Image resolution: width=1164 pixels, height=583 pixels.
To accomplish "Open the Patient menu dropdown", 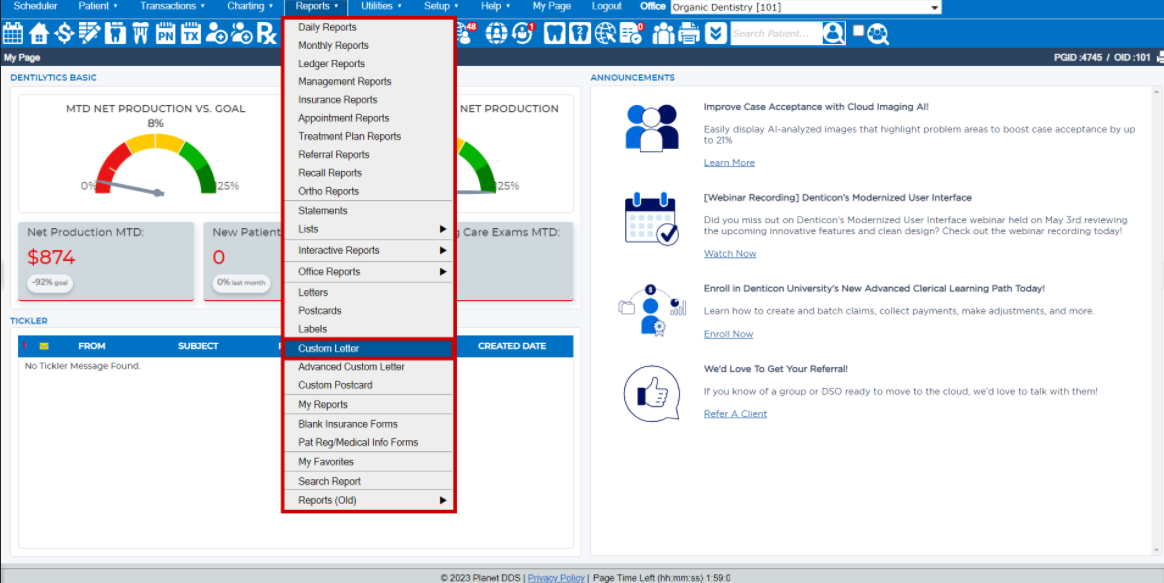I will pos(98,6).
